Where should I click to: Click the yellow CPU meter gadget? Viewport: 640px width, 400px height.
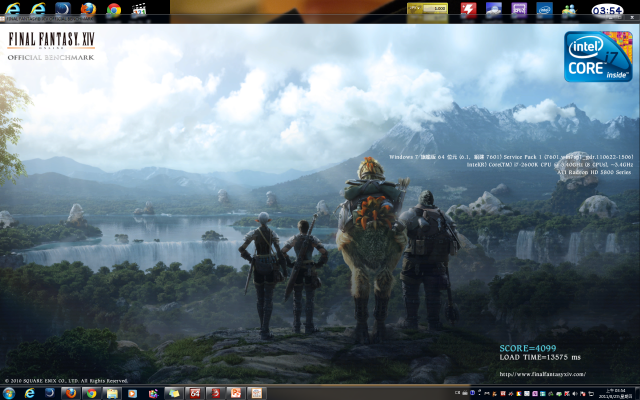click(427, 9)
